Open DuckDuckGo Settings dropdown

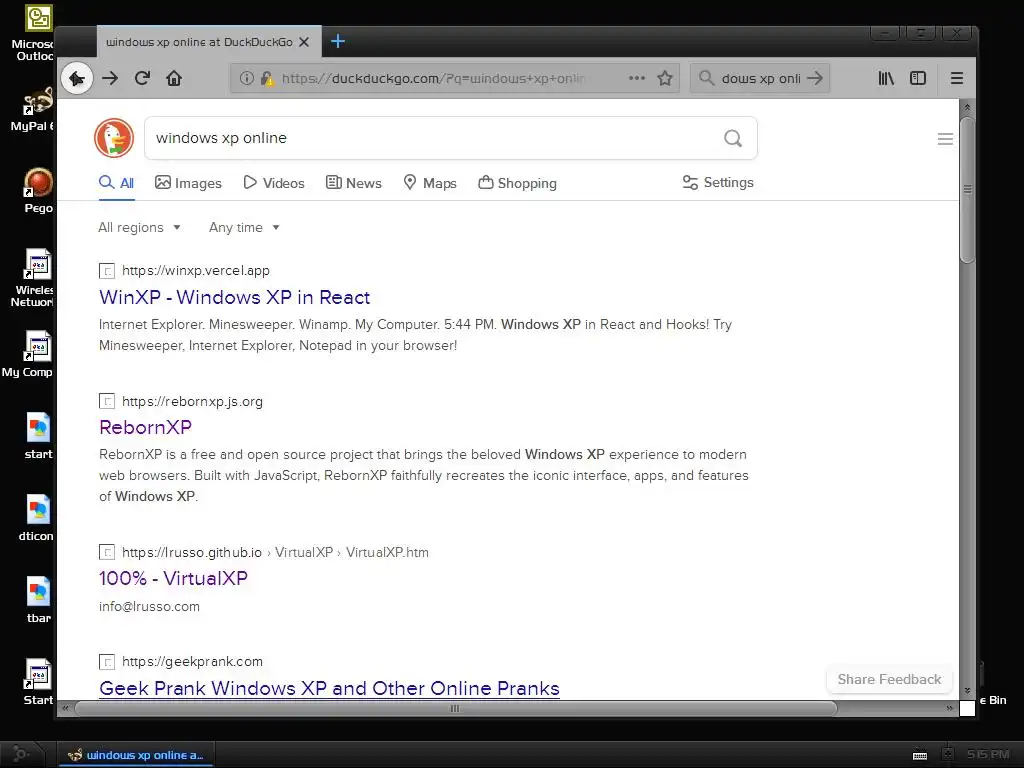(718, 183)
